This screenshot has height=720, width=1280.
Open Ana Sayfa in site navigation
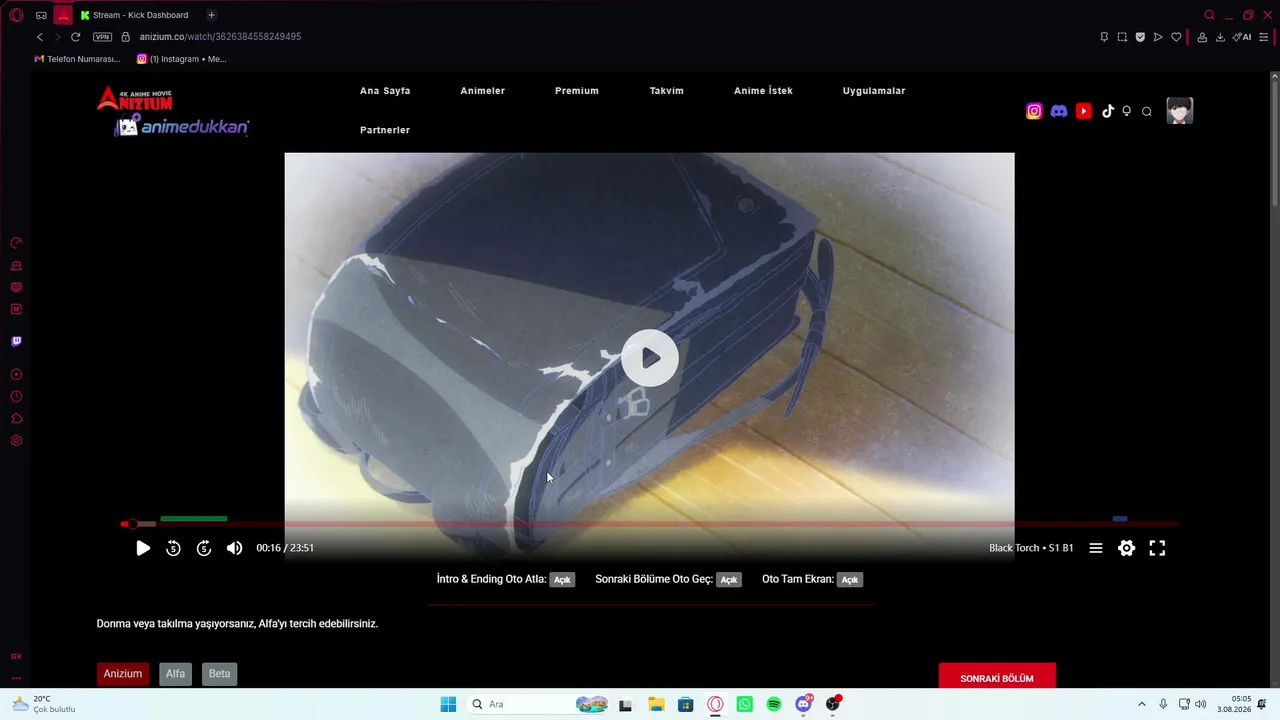point(385,91)
